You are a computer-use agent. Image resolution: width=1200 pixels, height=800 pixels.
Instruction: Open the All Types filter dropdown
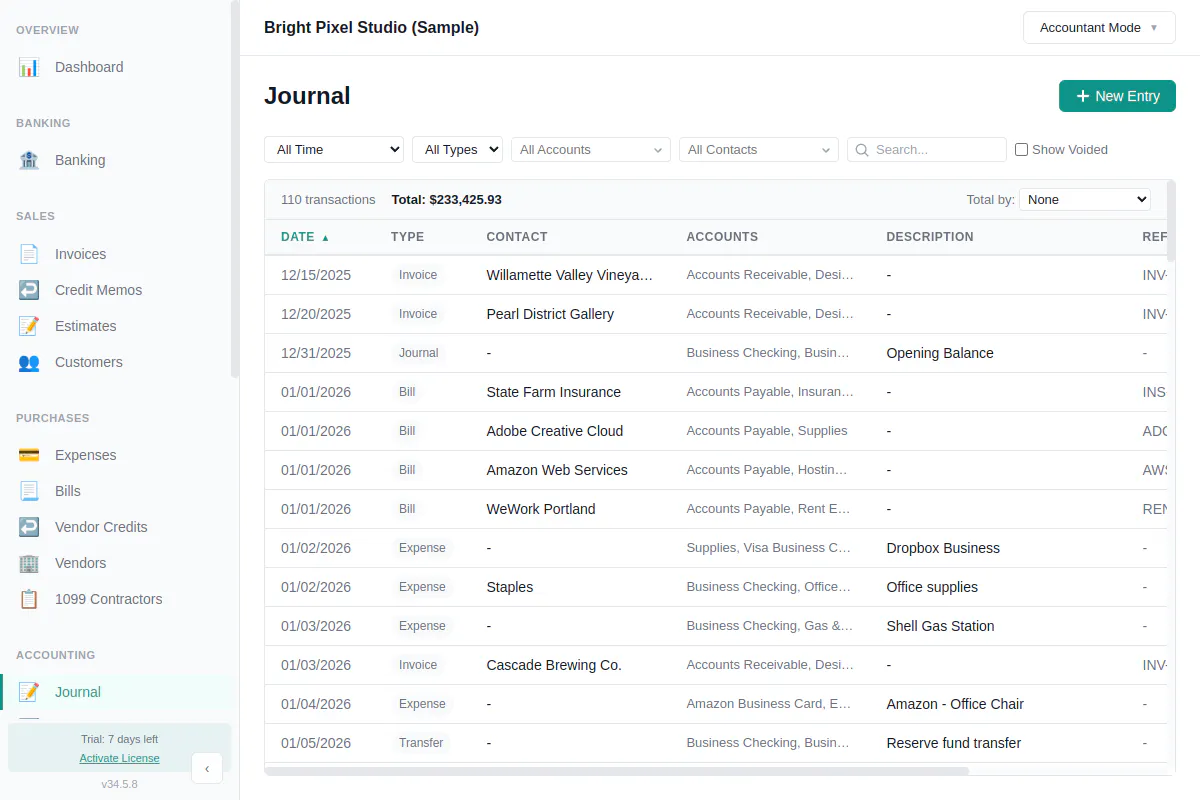(x=457, y=150)
